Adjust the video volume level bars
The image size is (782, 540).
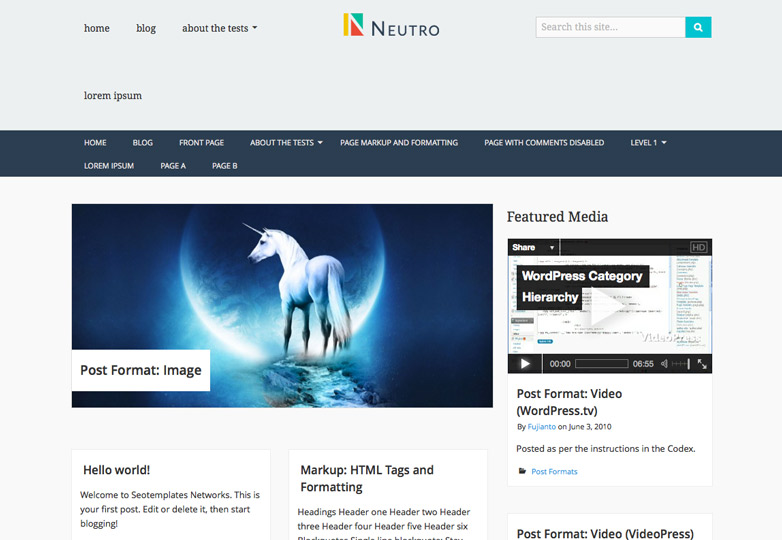point(681,364)
